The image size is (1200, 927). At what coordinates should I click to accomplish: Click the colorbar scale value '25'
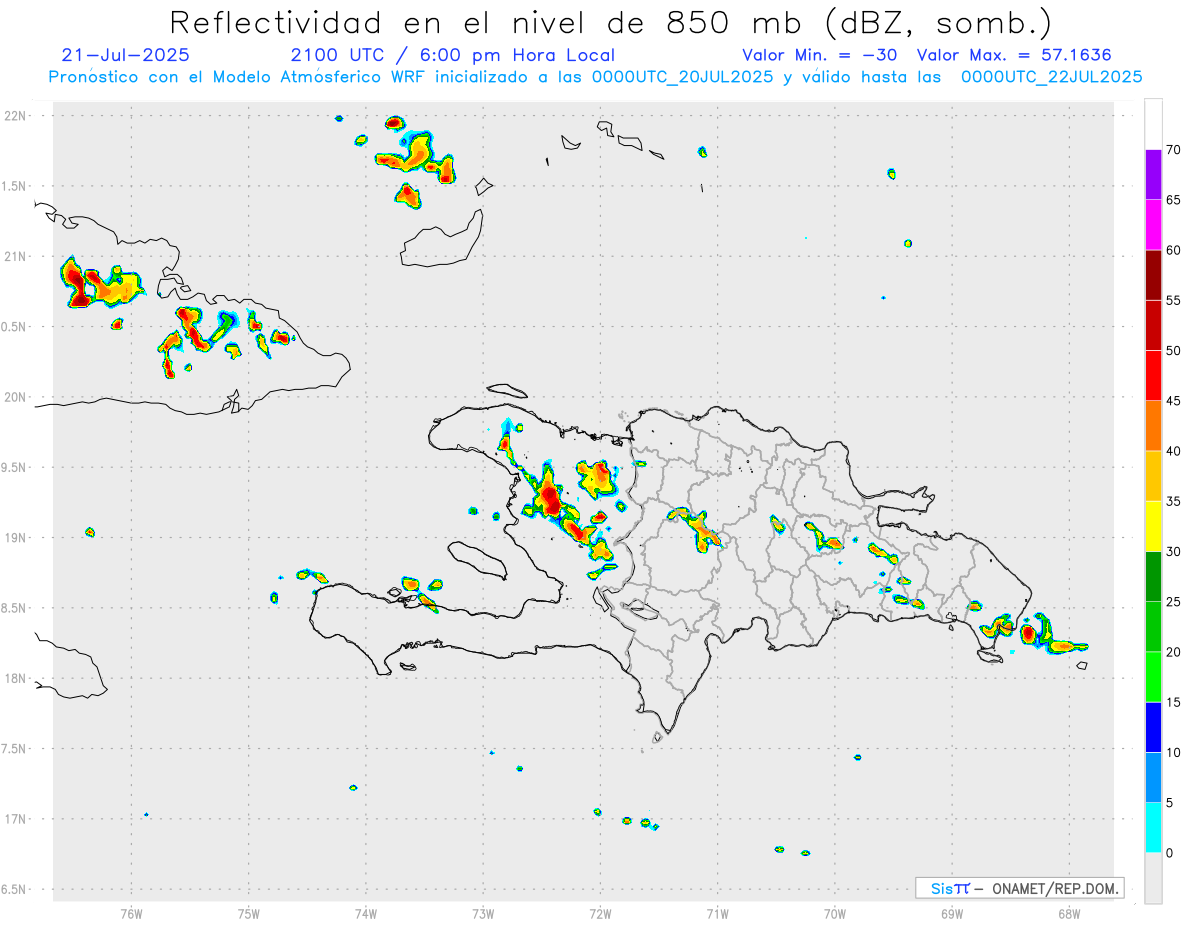click(x=1174, y=602)
